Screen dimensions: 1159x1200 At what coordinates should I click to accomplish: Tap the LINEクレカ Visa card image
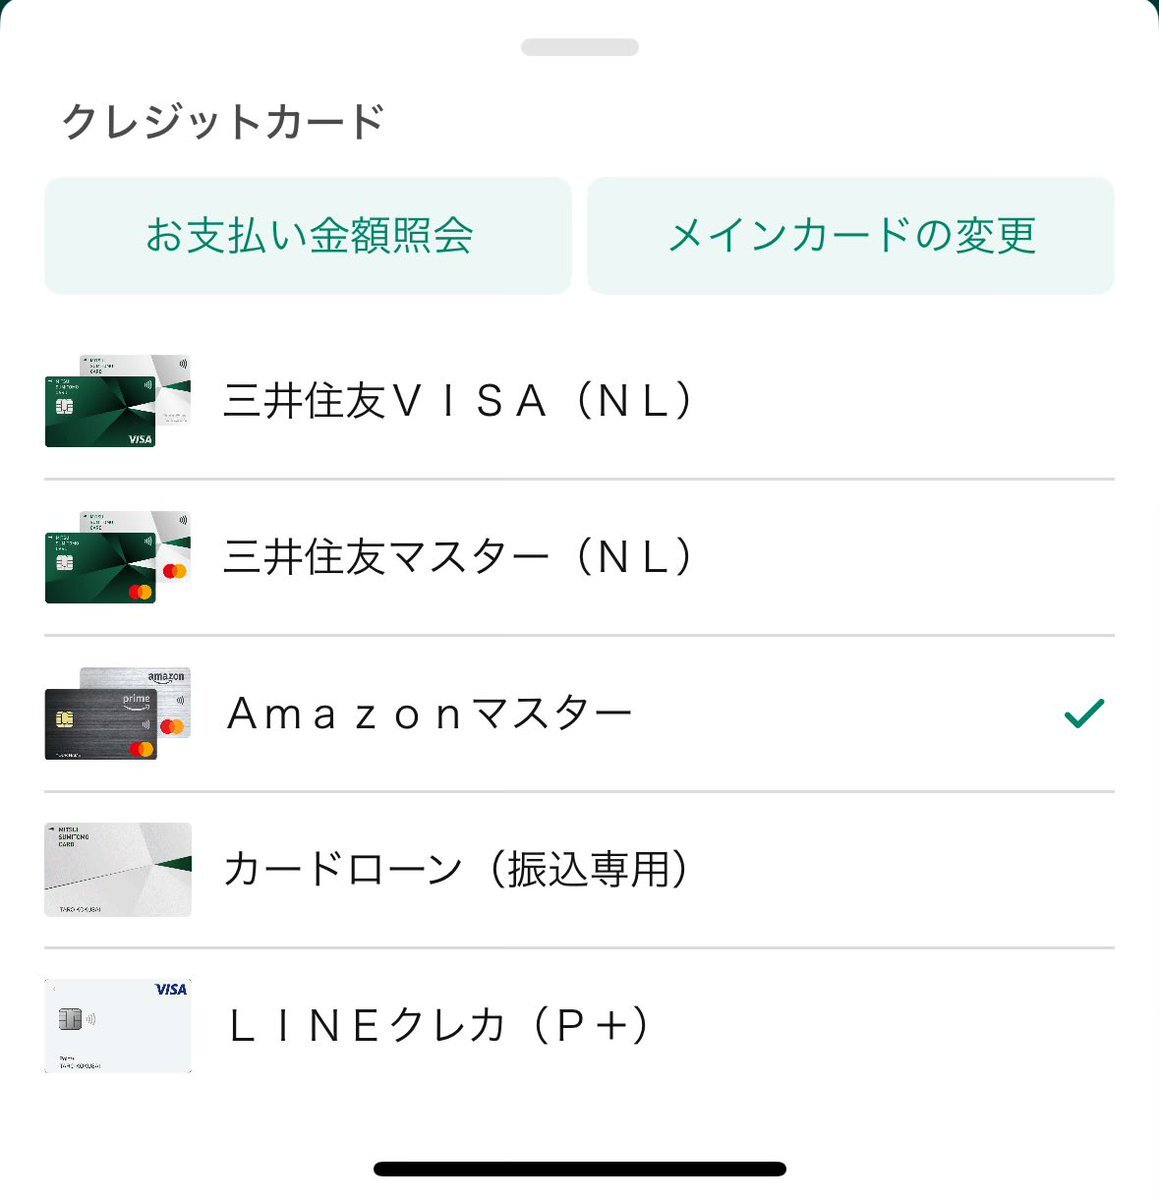pyautogui.click(x=118, y=1025)
